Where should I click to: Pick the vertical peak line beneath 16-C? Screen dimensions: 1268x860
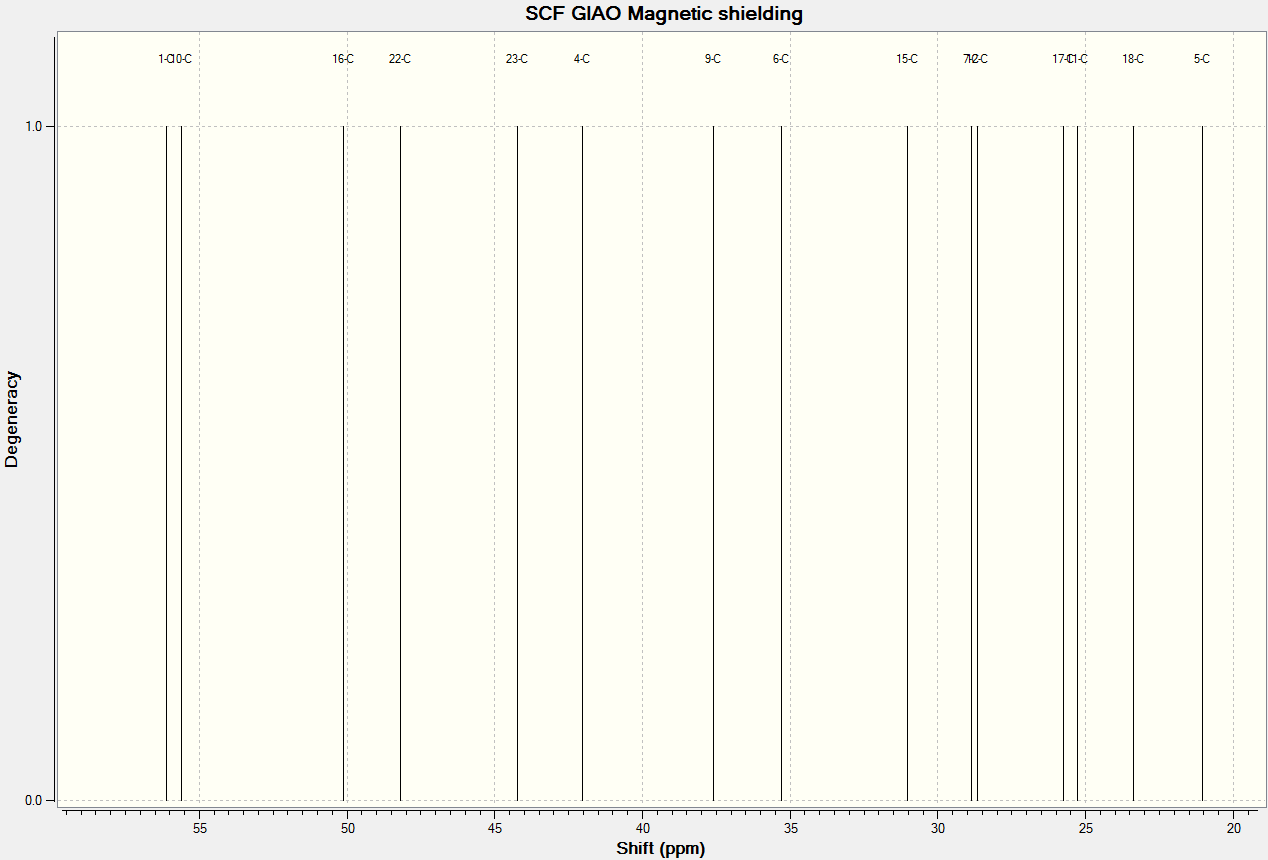[343, 463]
